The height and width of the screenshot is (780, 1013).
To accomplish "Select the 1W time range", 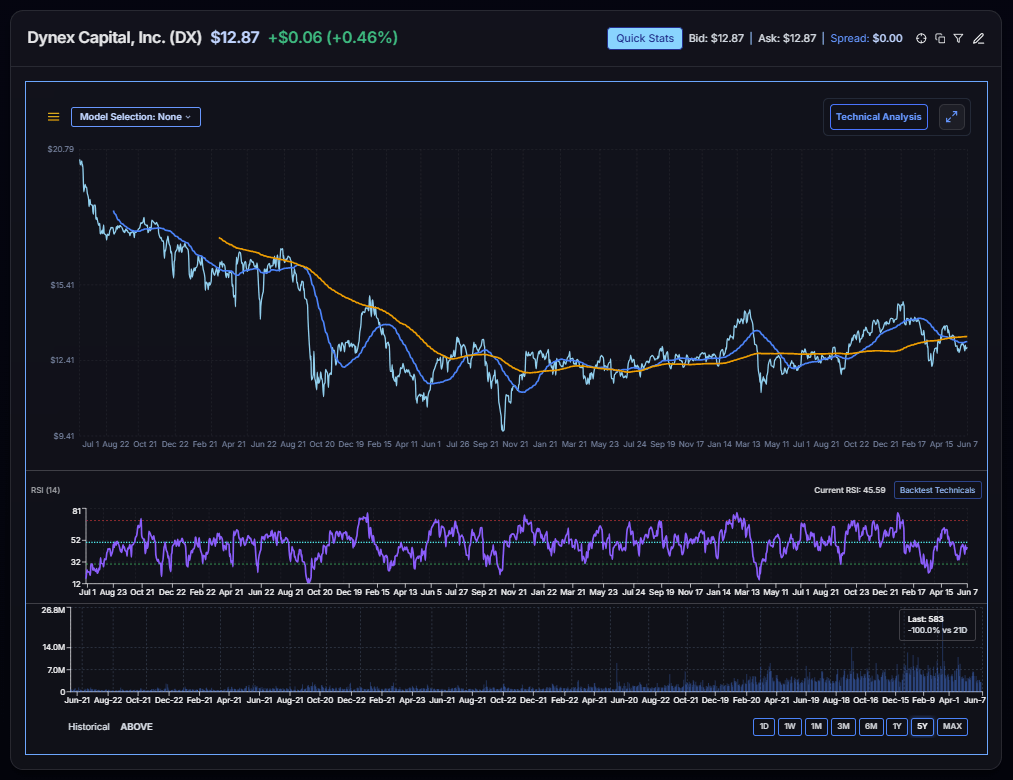I will pos(790,726).
